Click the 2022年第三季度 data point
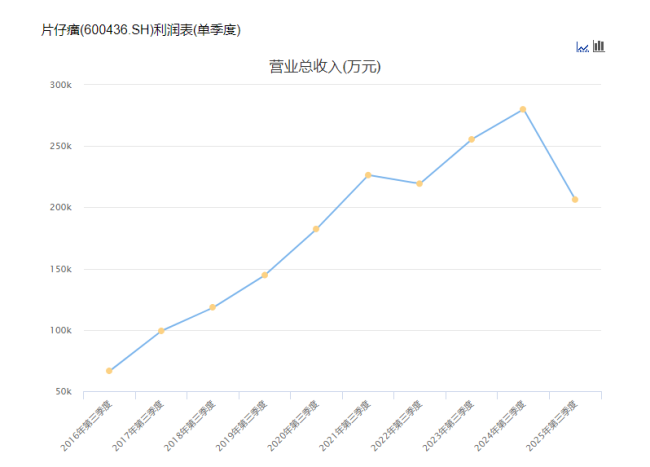650x467 pixels. [x=420, y=184]
